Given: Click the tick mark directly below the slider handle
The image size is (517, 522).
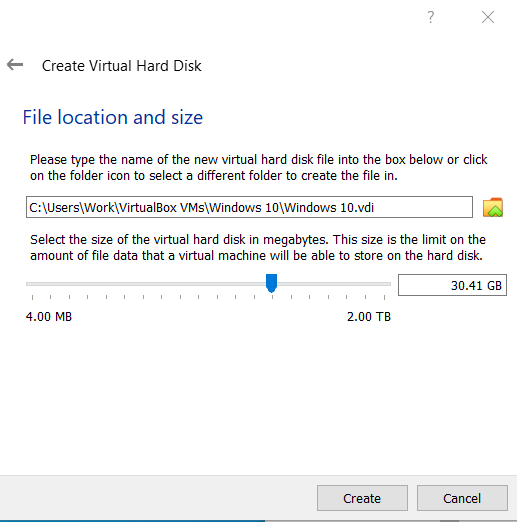Looking at the screenshot, I should click(x=272, y=297).
